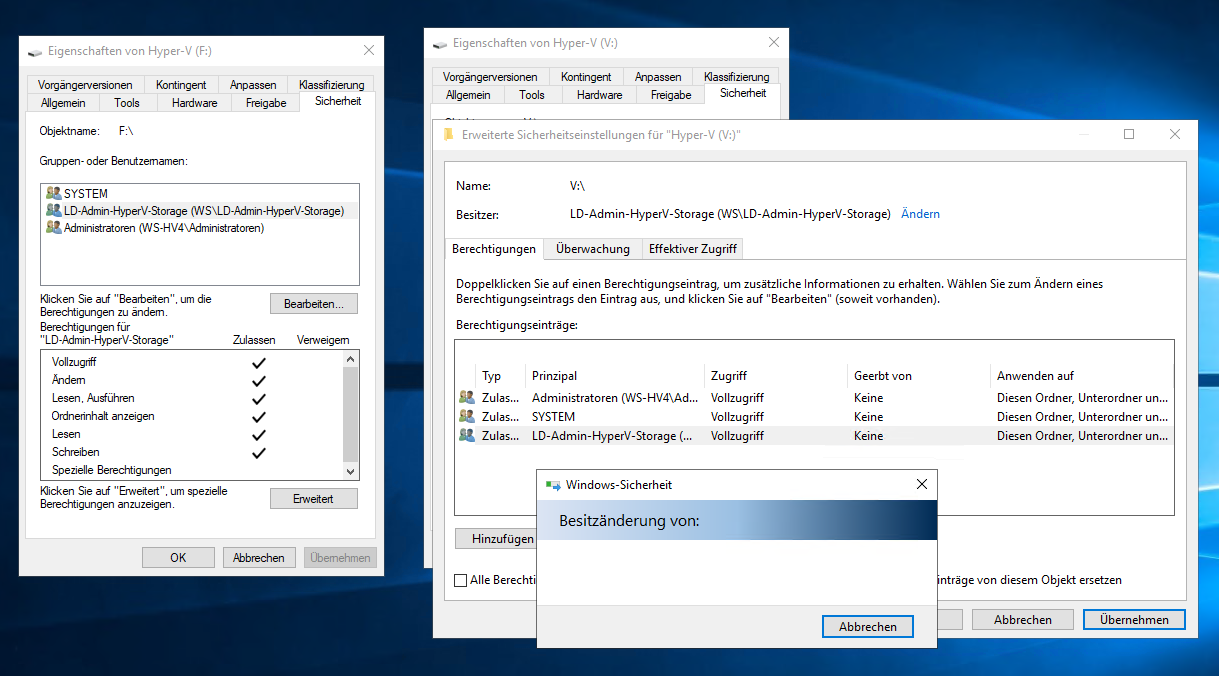The image size is (1219, 676).
Task: Open Allgemein tab in F: properties
Action: [x=63, y=103]
